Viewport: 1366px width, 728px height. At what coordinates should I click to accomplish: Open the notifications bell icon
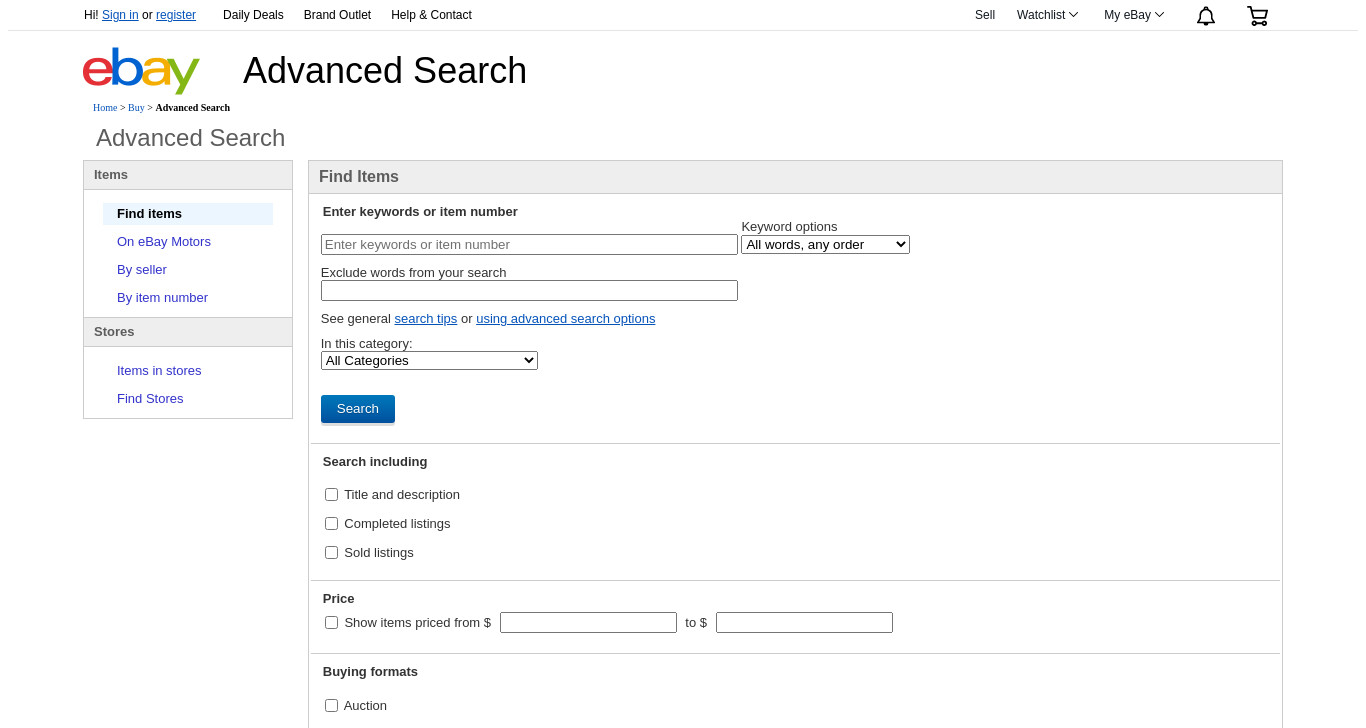tap(1206, 16)
